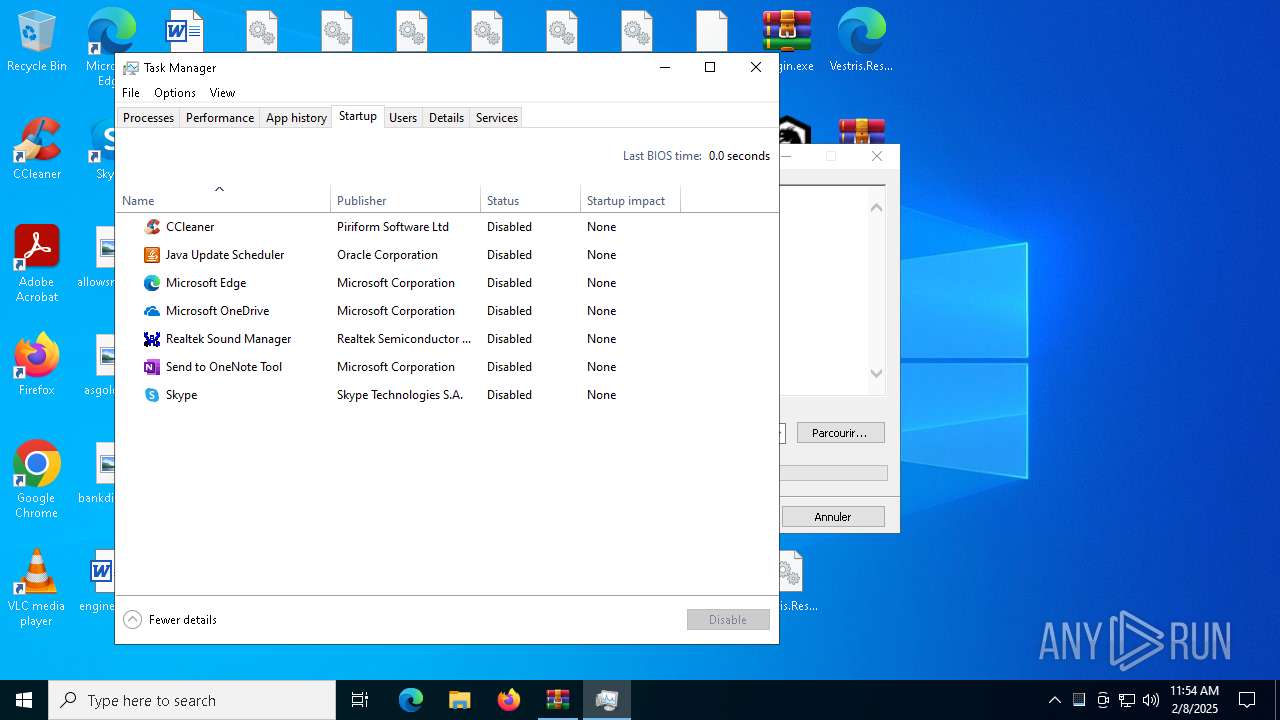The height and width of the screenshot is (720, 1280).
Task: Switch to the Processes tab
Action: click(x=148, y=118)
